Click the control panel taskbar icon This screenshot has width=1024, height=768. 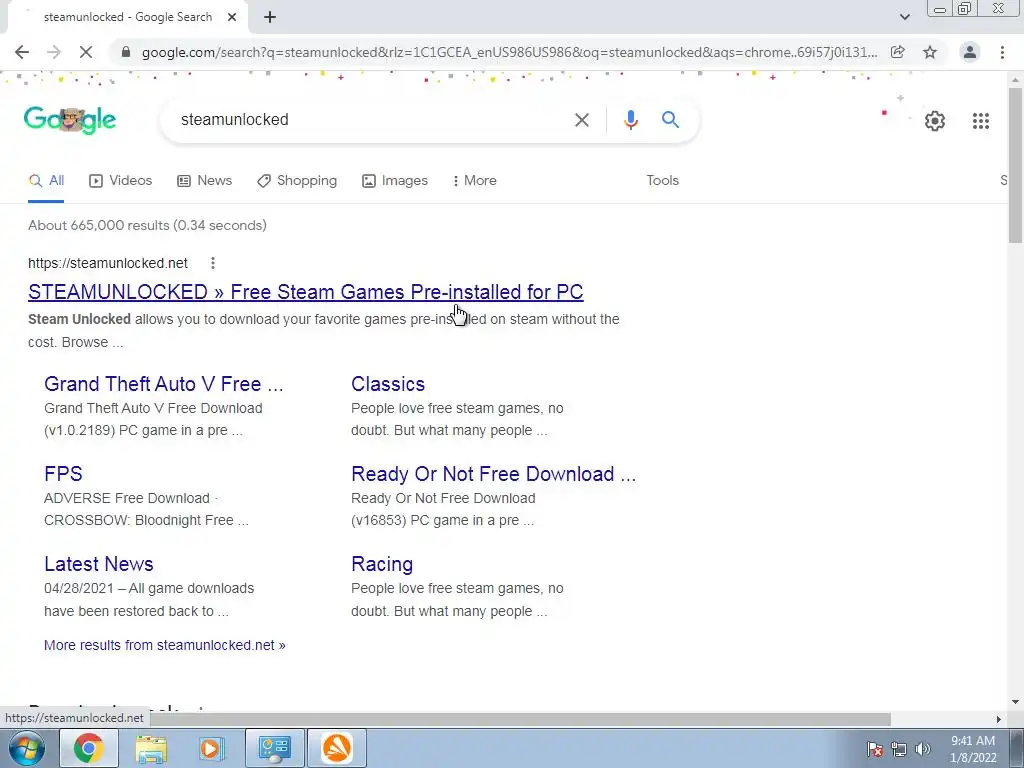click(x=274, y=748)
